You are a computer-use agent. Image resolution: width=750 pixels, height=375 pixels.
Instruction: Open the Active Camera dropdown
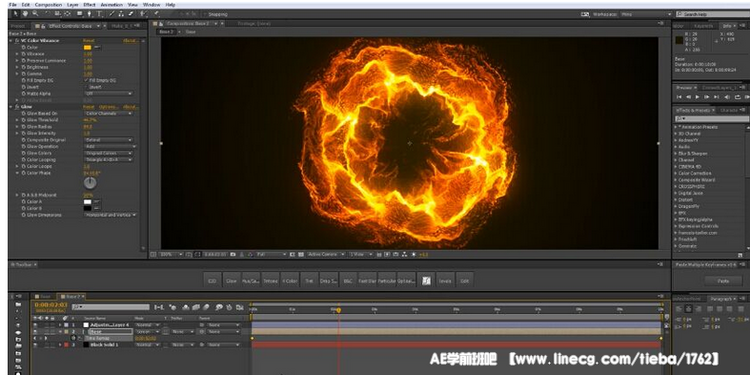click(326, 254)
